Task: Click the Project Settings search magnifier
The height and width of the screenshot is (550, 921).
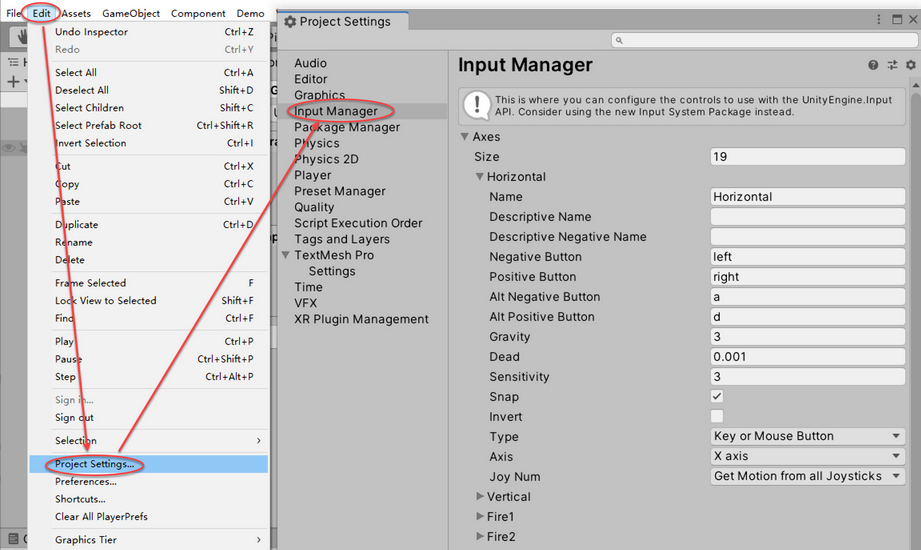Action: click(619, 40)
